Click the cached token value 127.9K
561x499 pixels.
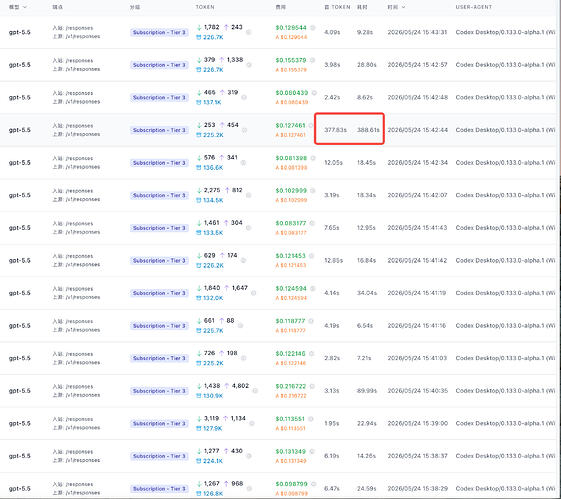pyautogui.click(x=213, y=428)
